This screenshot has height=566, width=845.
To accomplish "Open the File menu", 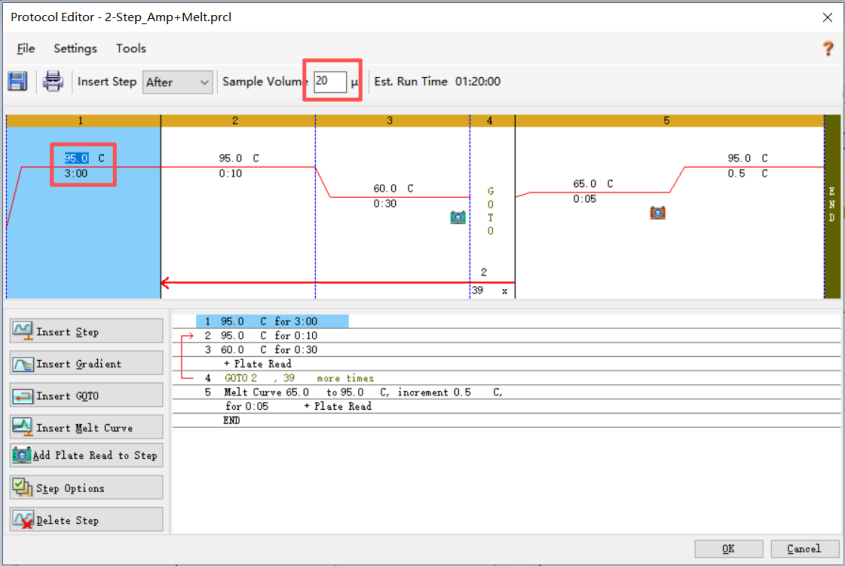I will coord(26,48).
